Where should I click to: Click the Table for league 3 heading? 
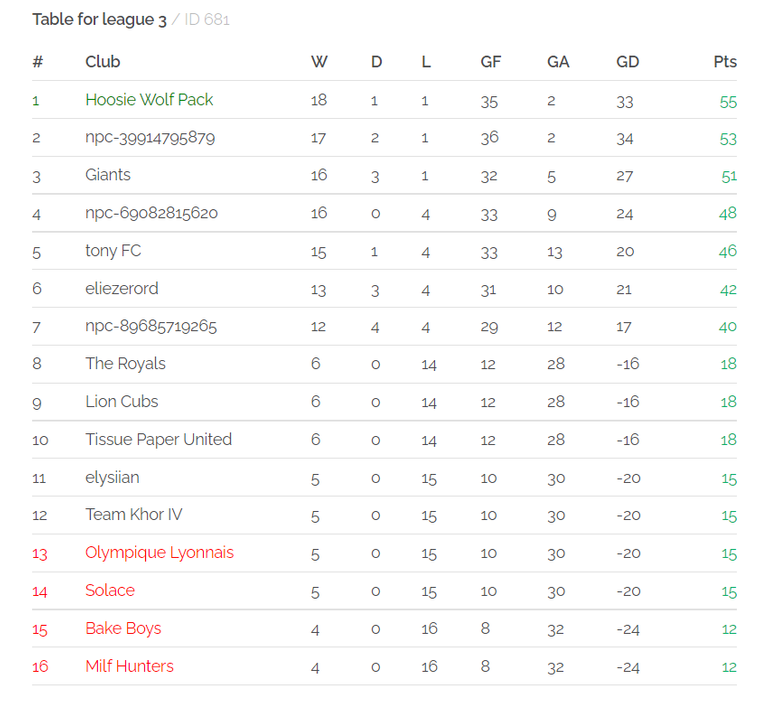click(x=99, y=20)
